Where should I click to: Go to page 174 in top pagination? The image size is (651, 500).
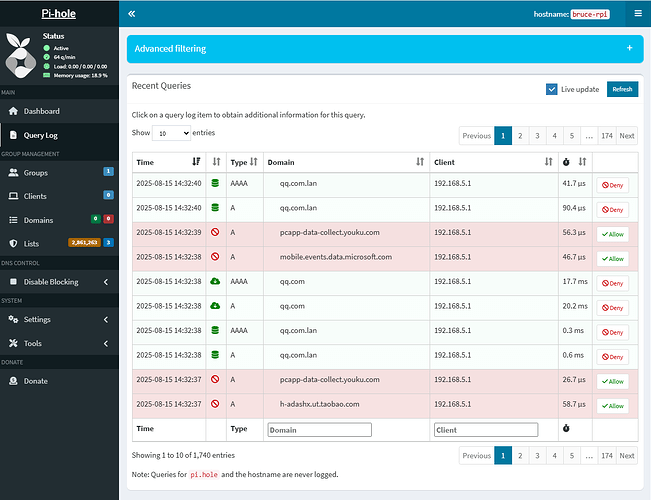[604, 136]
